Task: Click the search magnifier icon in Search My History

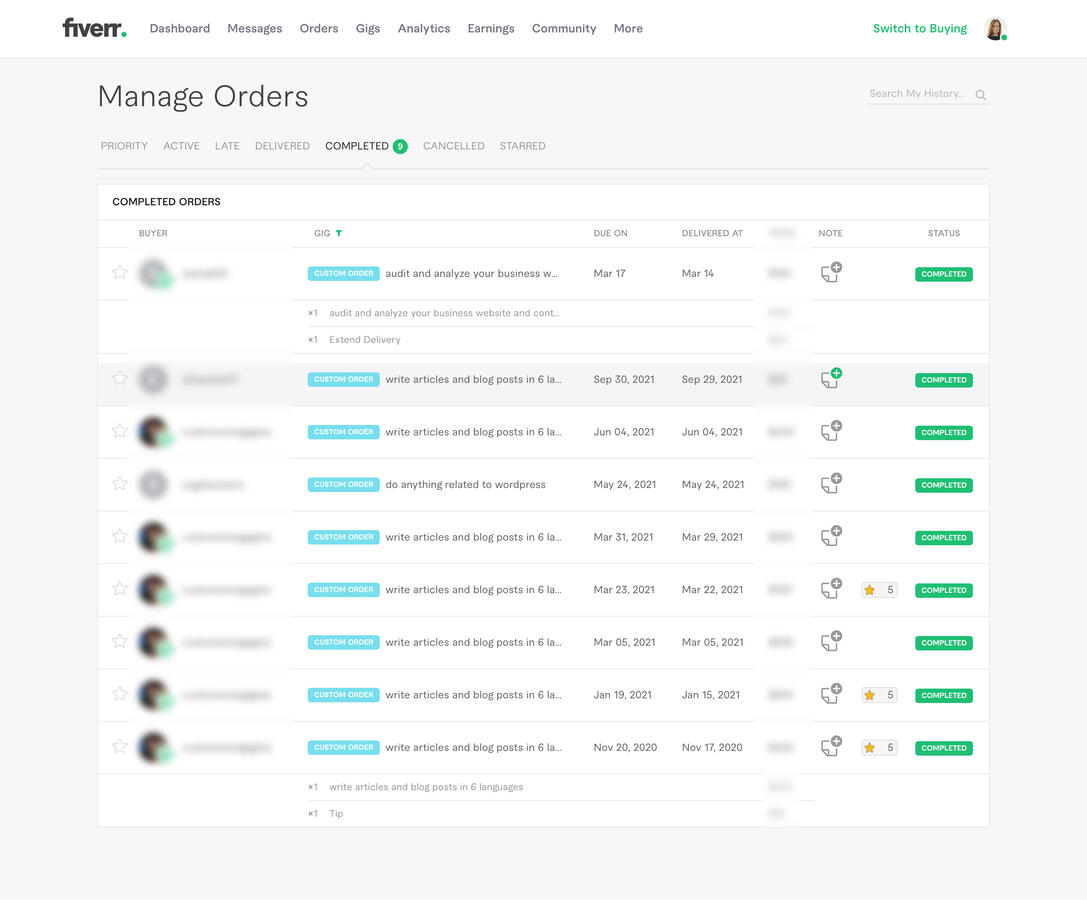Action: (980, 95)
